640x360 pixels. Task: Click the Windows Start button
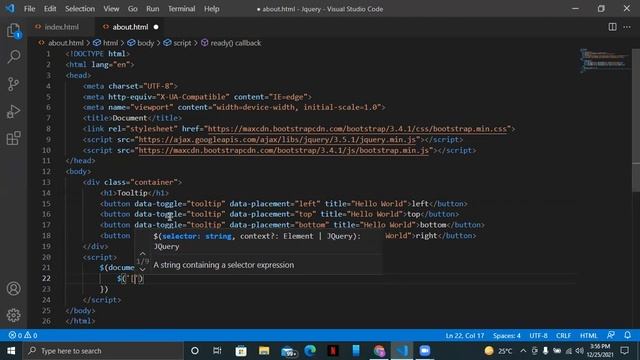tap(11, 351)
